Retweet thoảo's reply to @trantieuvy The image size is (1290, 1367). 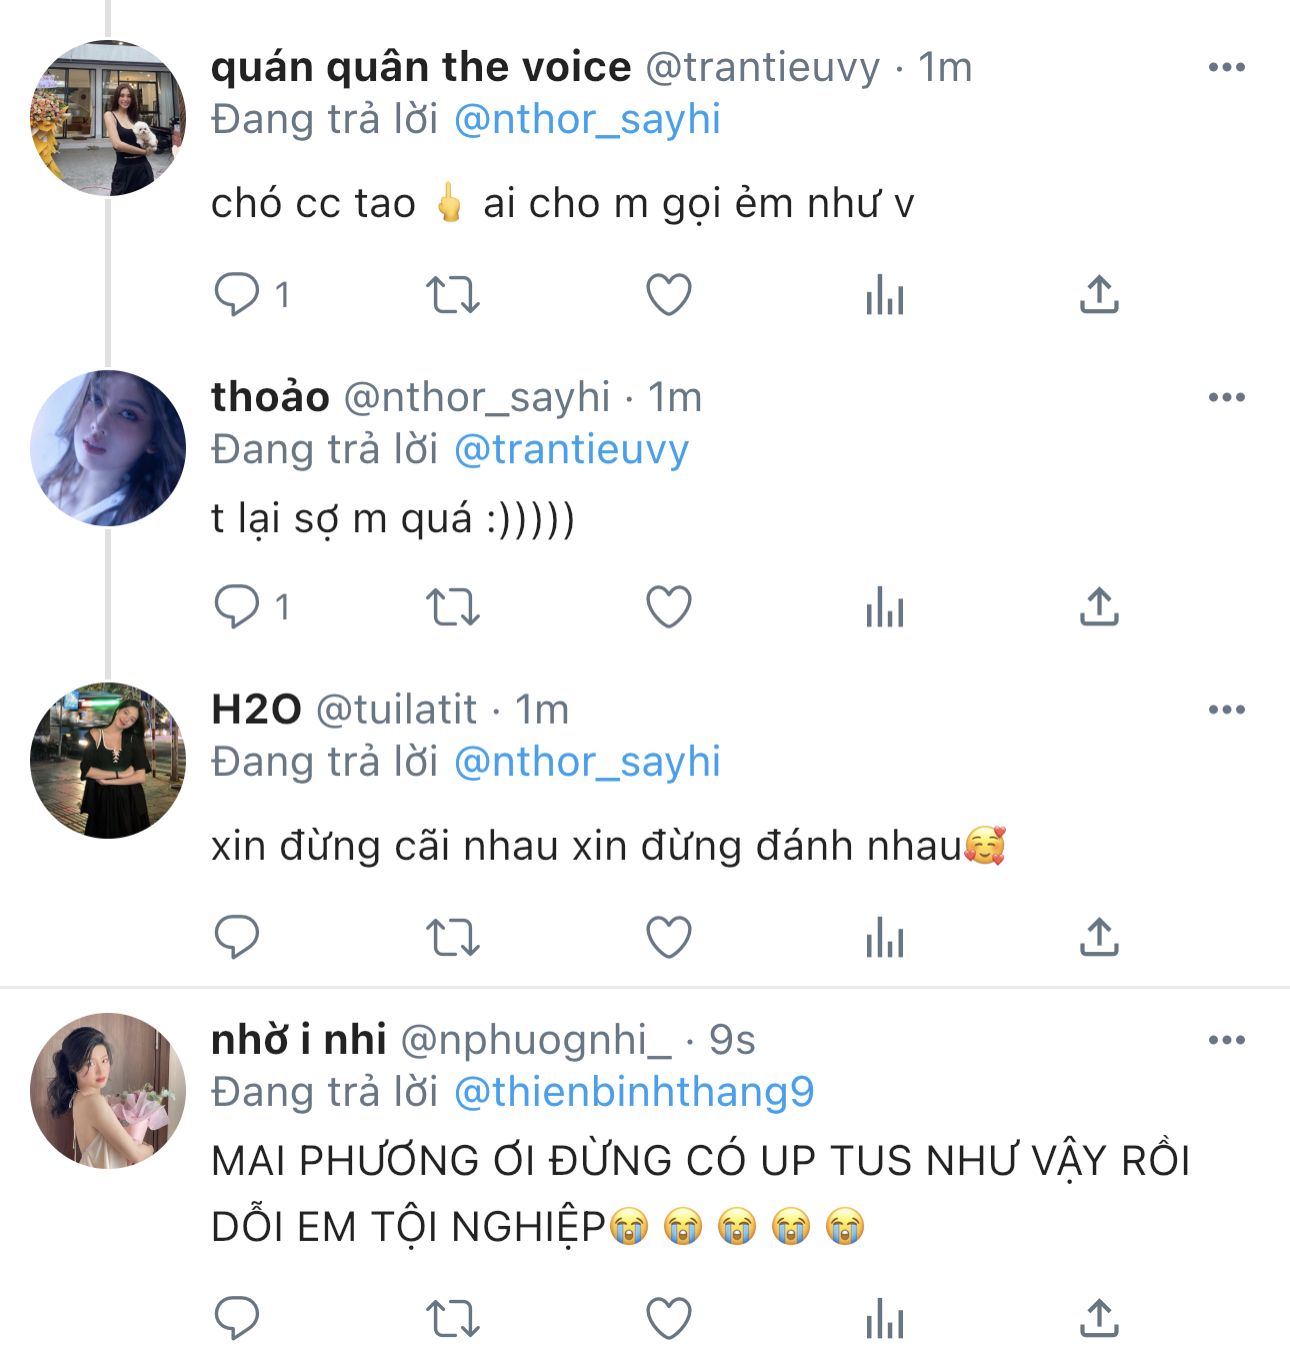453,608
